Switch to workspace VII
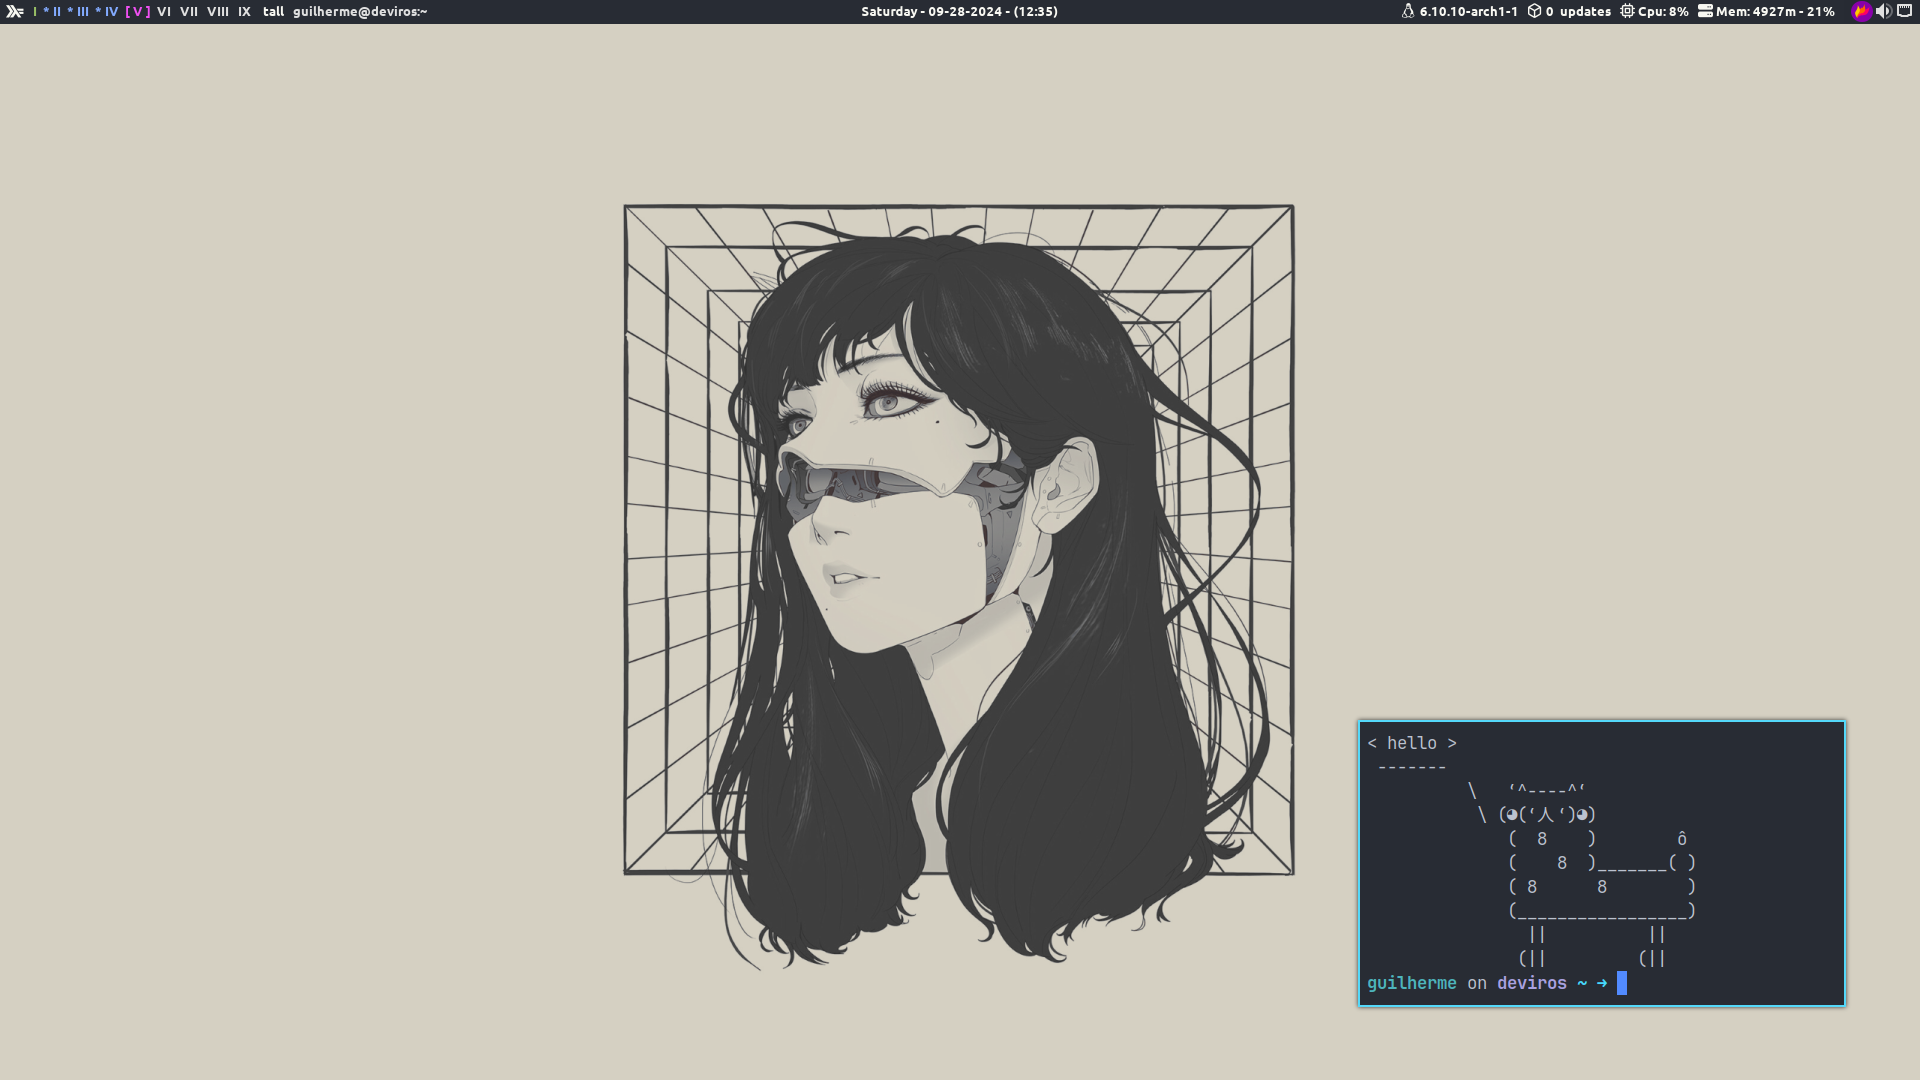Screen dimensions: 1920x1080 pyautogui.click(x=189, y=12)
